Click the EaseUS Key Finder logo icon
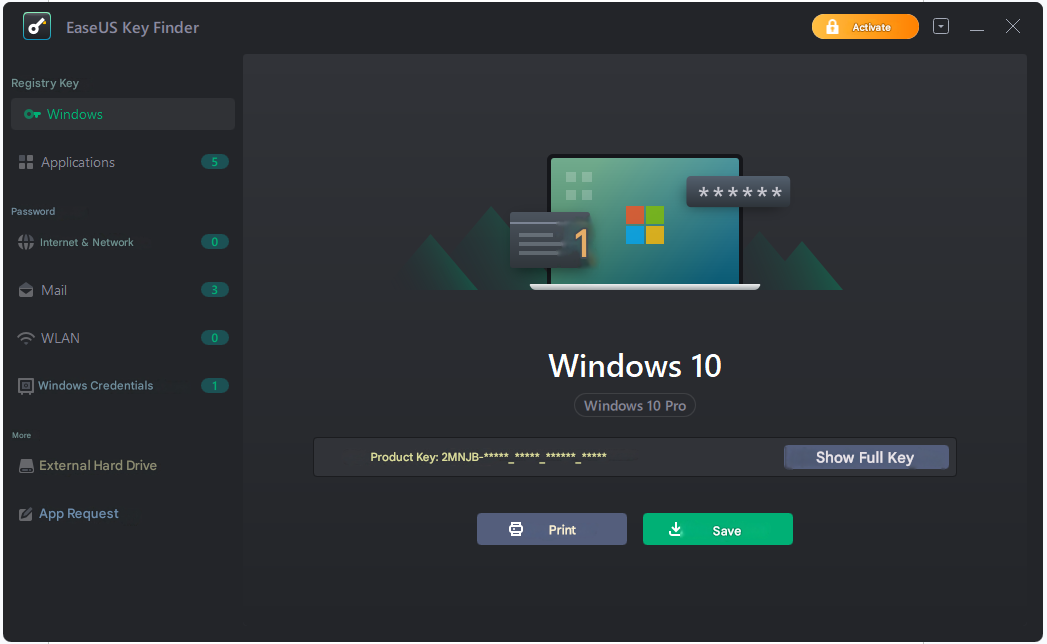1047x644 pixels. [x=37, y=27]
